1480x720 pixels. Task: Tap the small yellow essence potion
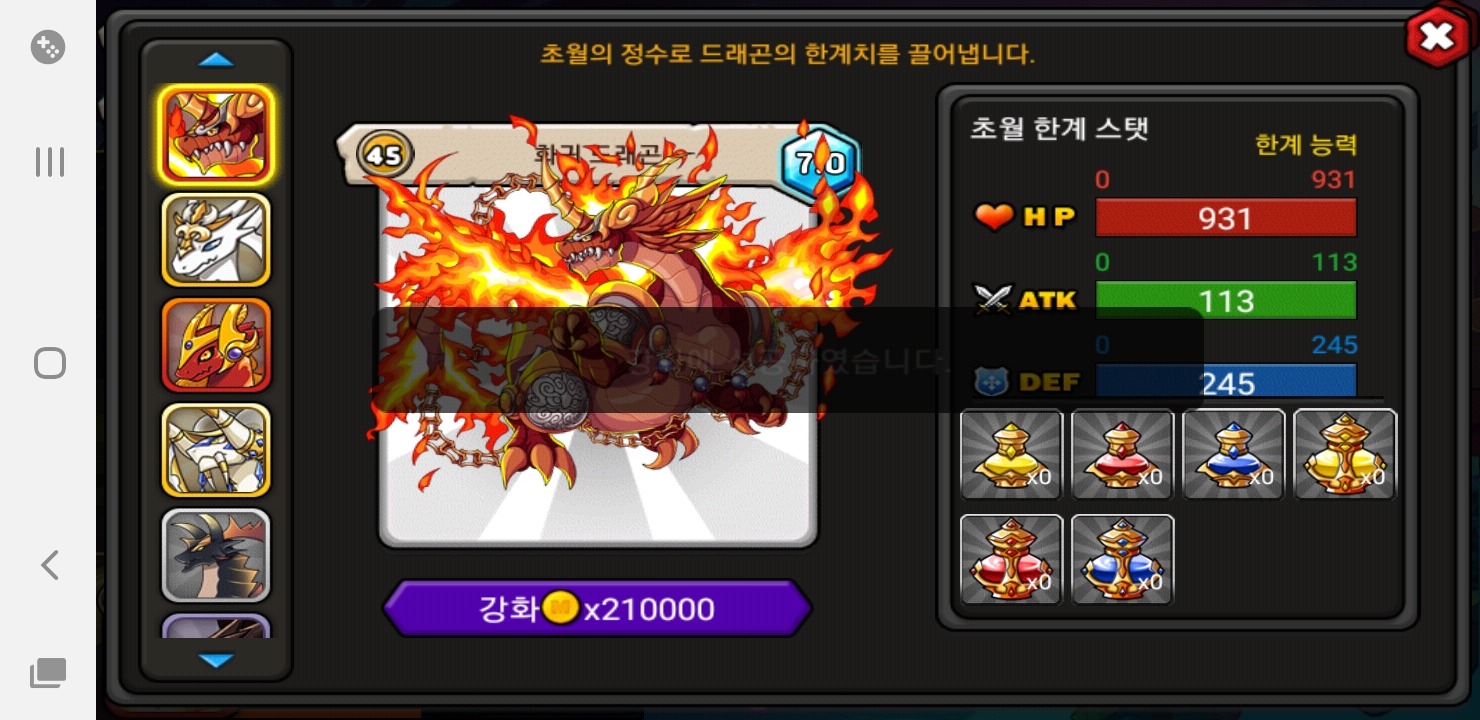1011,454
